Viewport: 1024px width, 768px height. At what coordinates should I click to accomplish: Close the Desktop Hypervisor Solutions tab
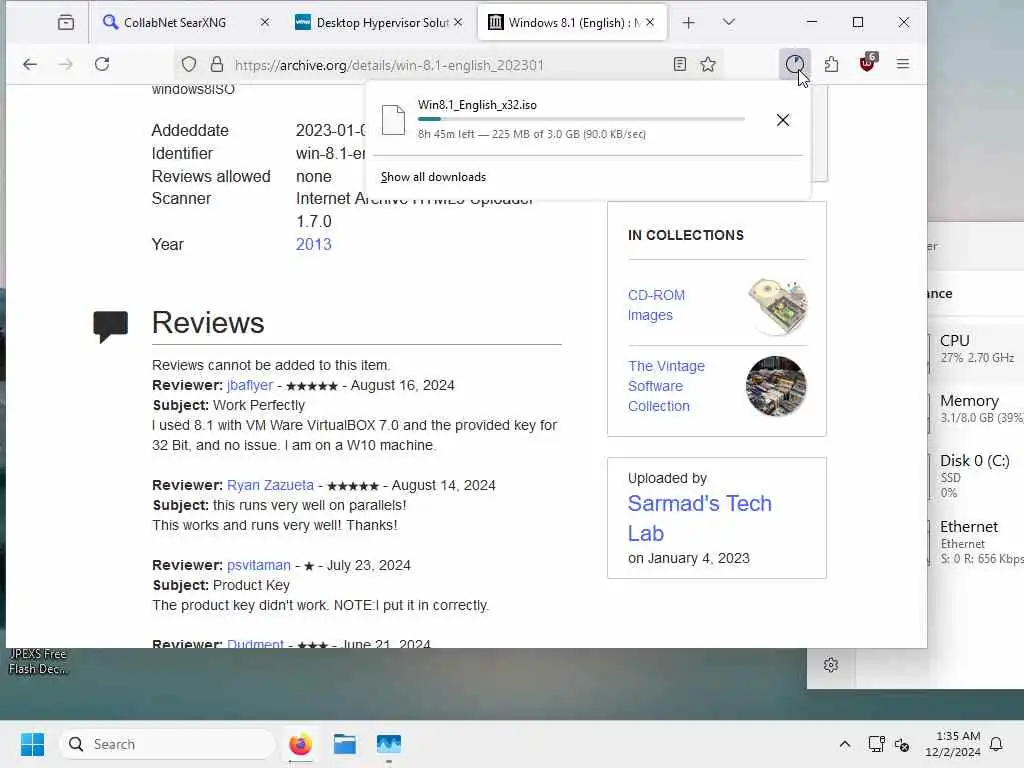point(458,22)
